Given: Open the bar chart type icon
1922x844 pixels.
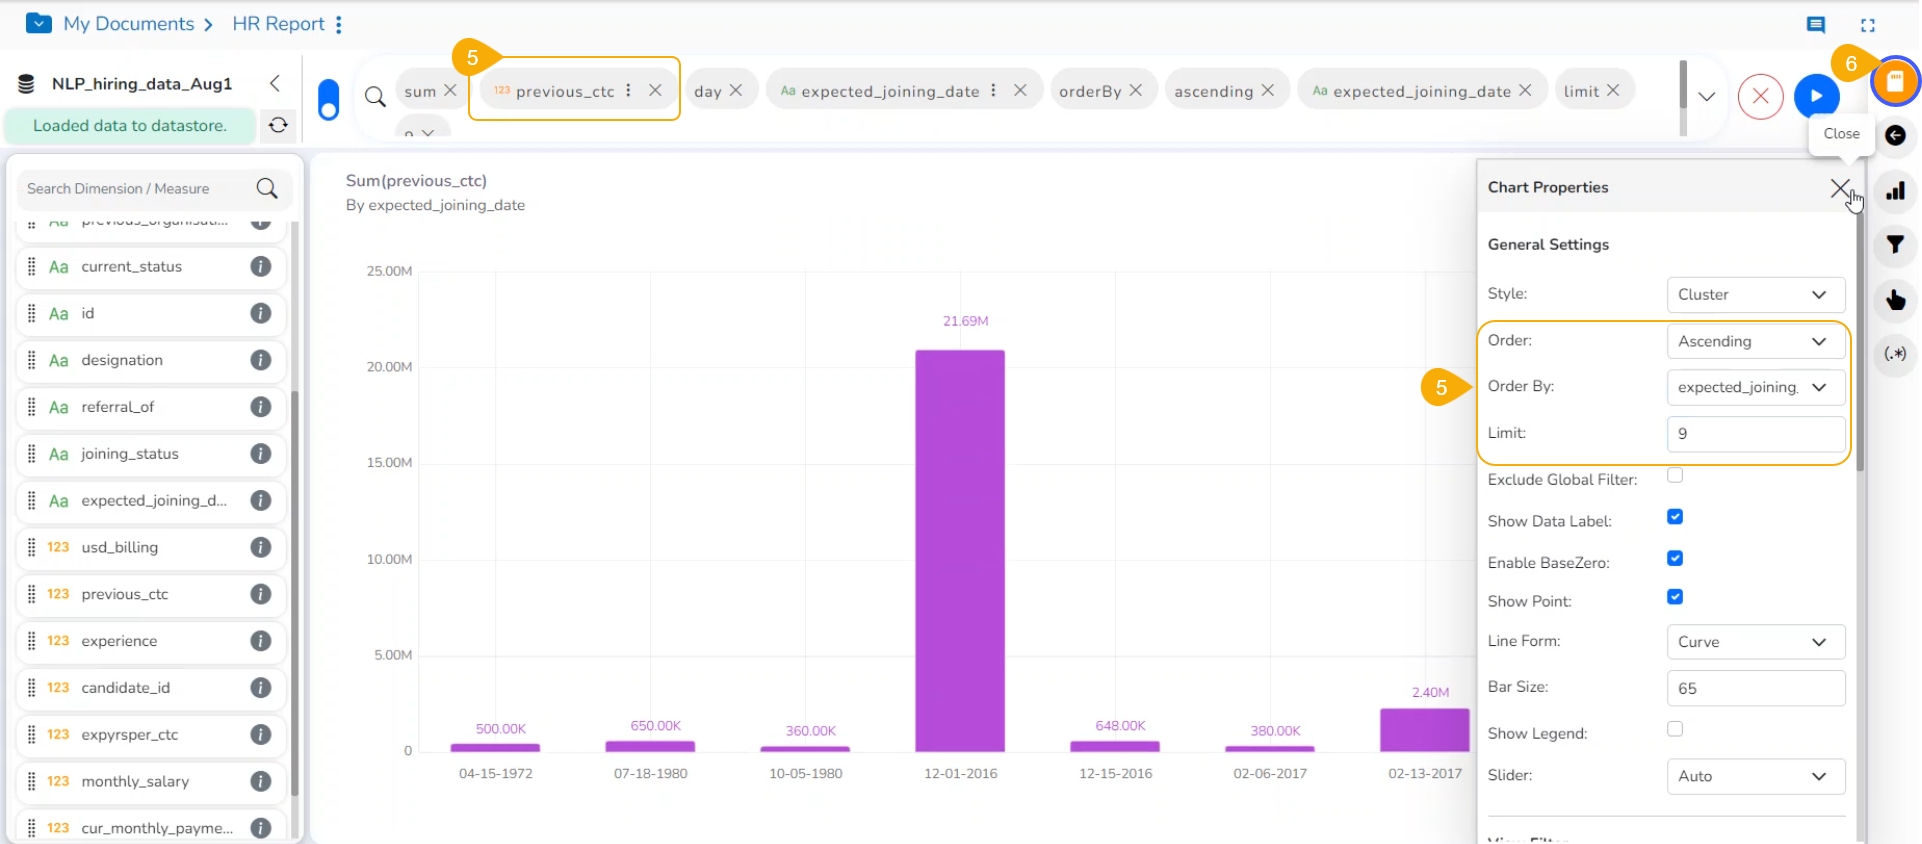Looking at the screenshot, I should pyautogui.click(x=1894, y=191).
